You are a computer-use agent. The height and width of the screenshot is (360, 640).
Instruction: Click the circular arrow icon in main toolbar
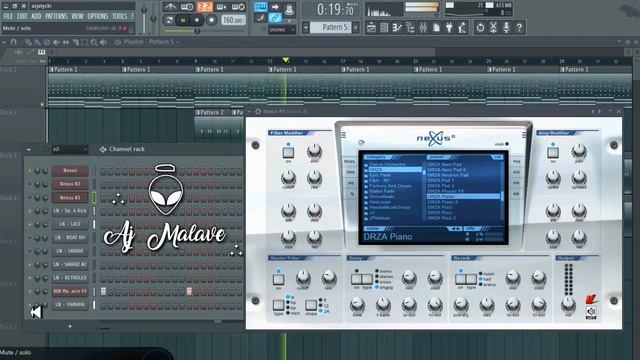pyautogui.click(x=480, y=27)
